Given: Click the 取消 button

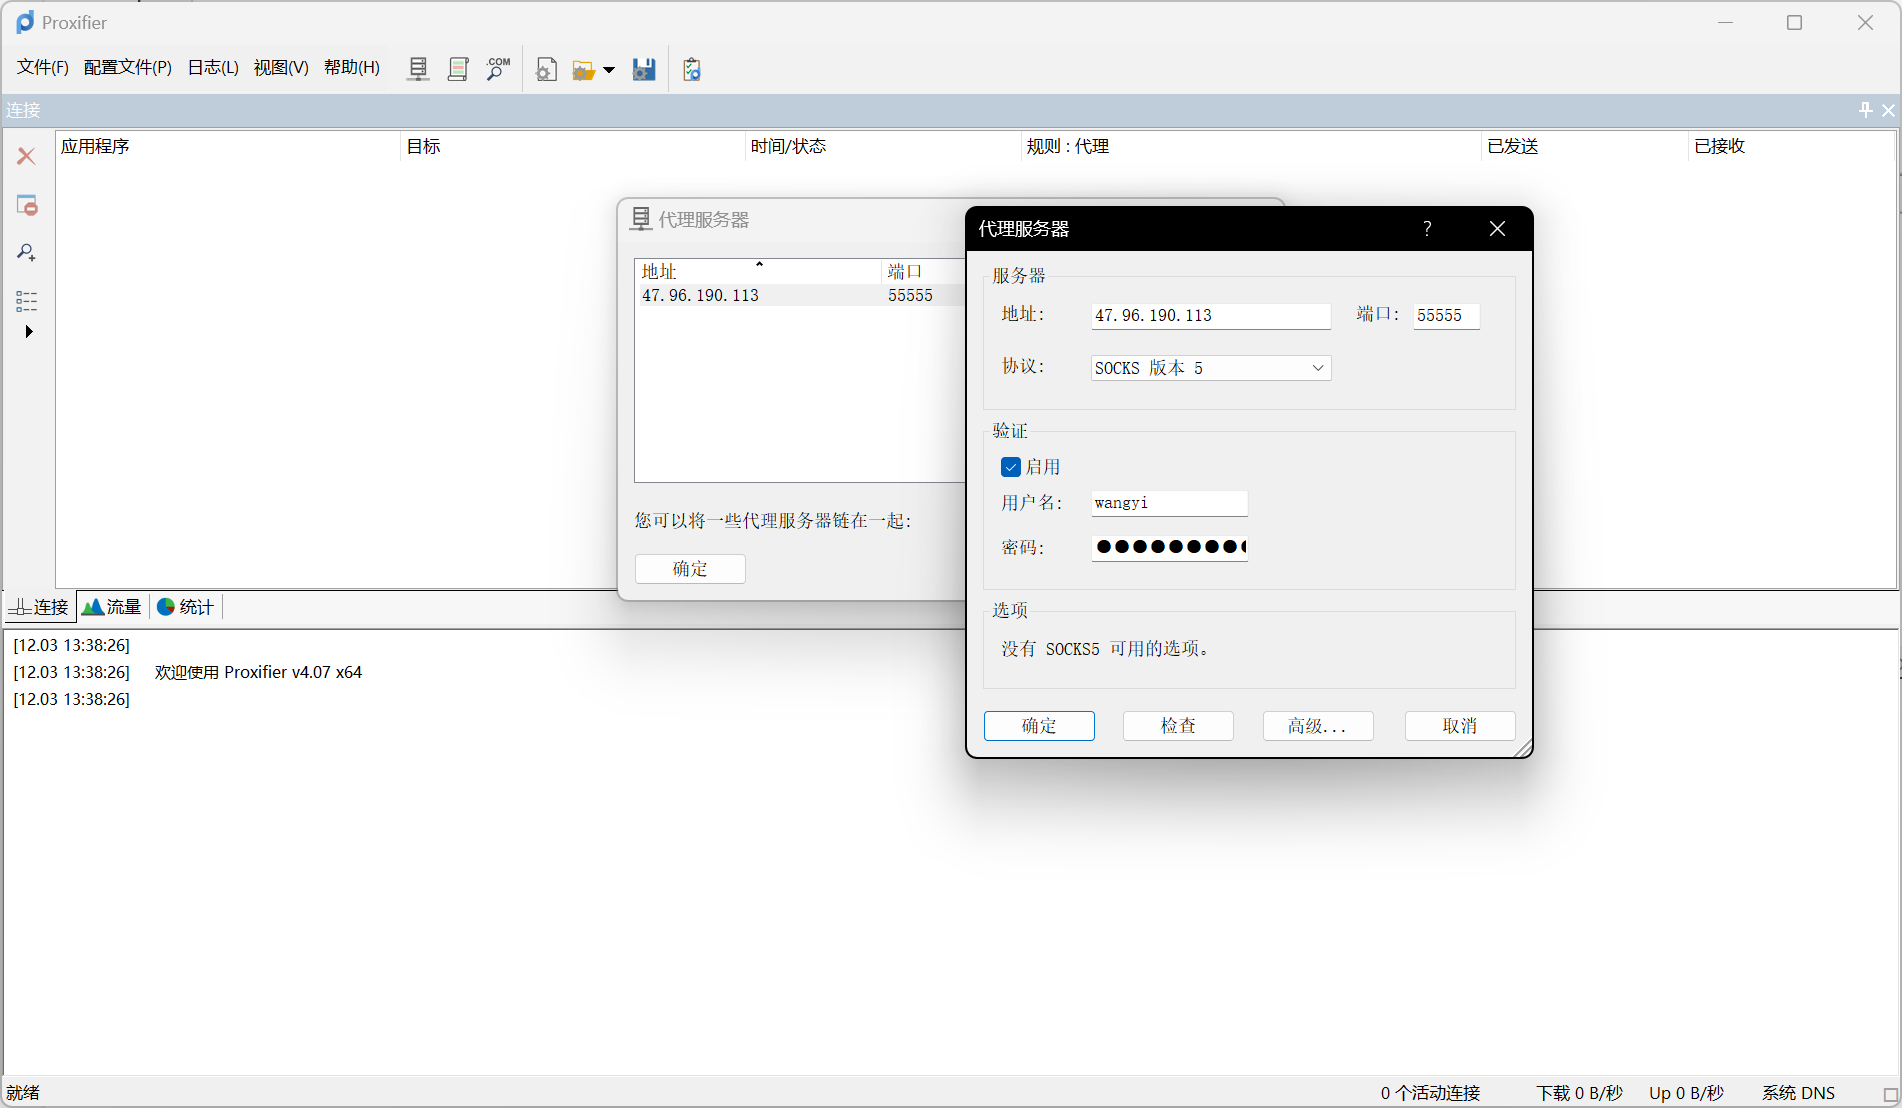Looking at the screenshot, I should coord(1460,726).
